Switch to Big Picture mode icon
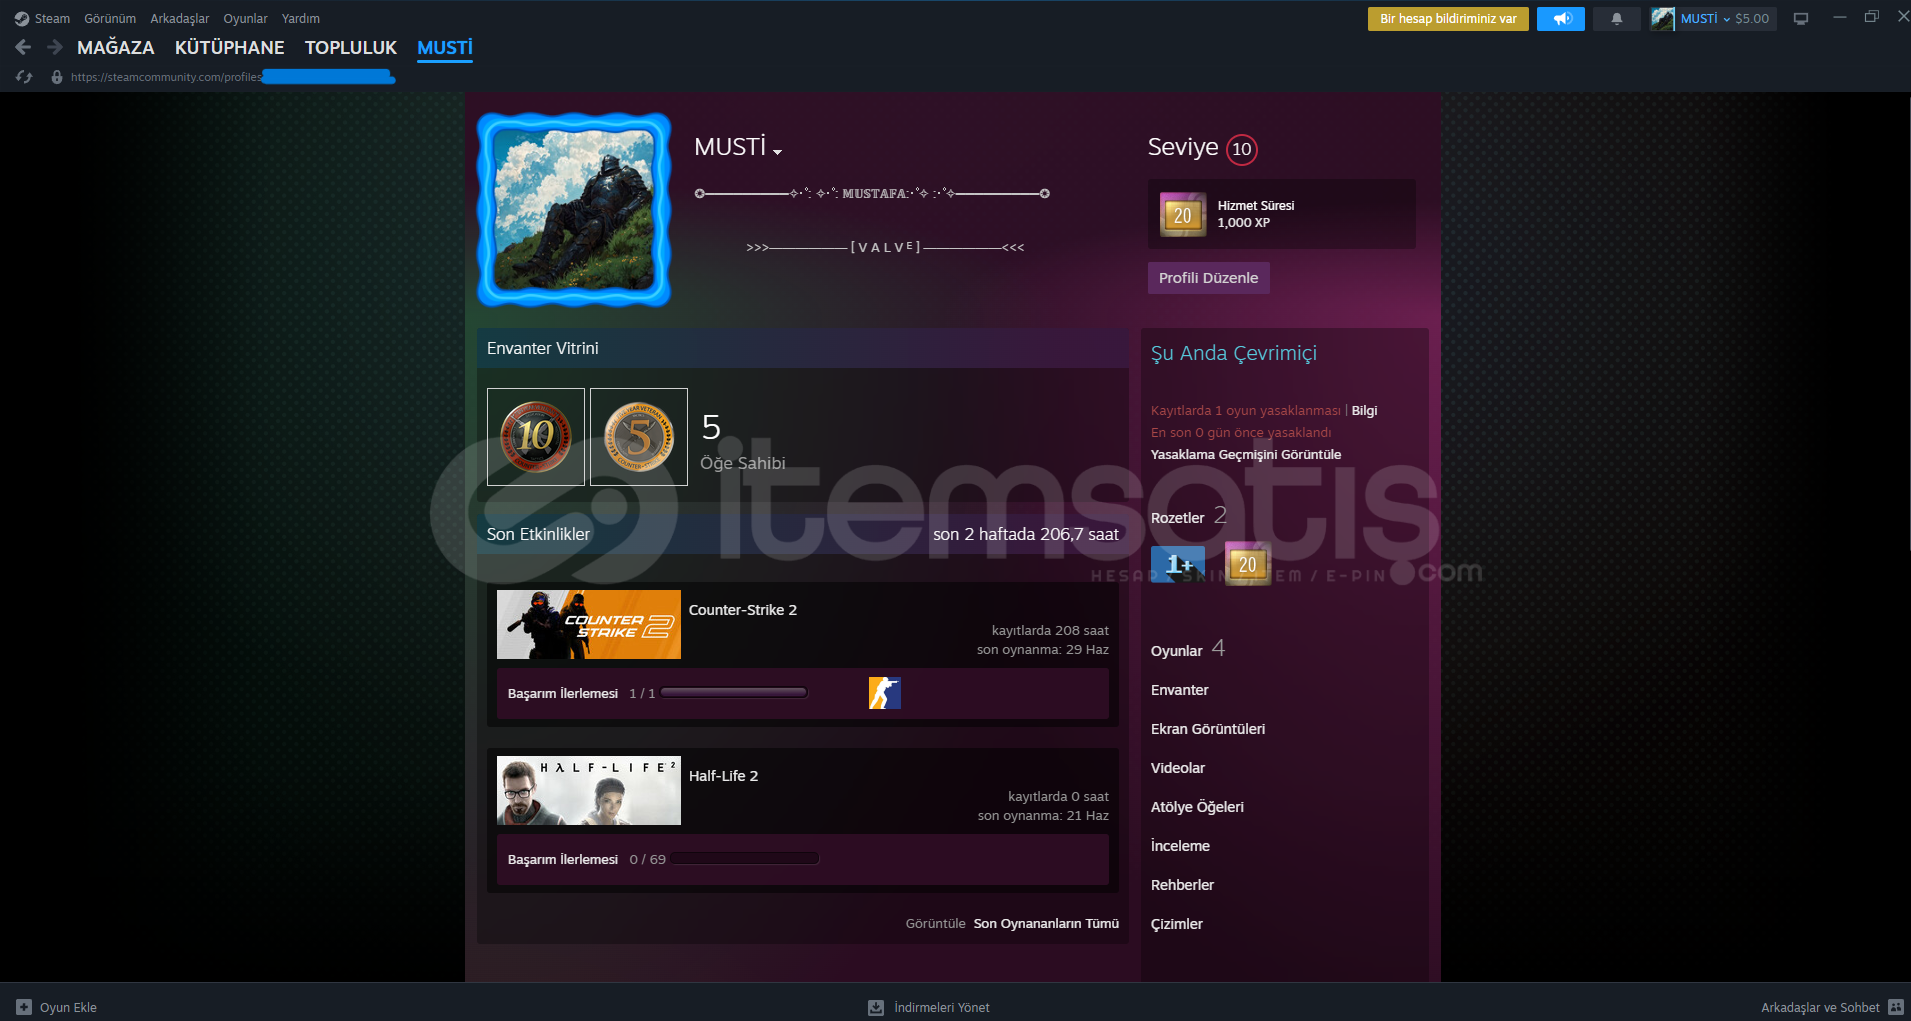The height and width of the screenshot is (1021, 1911). (x=1801, y=19)
